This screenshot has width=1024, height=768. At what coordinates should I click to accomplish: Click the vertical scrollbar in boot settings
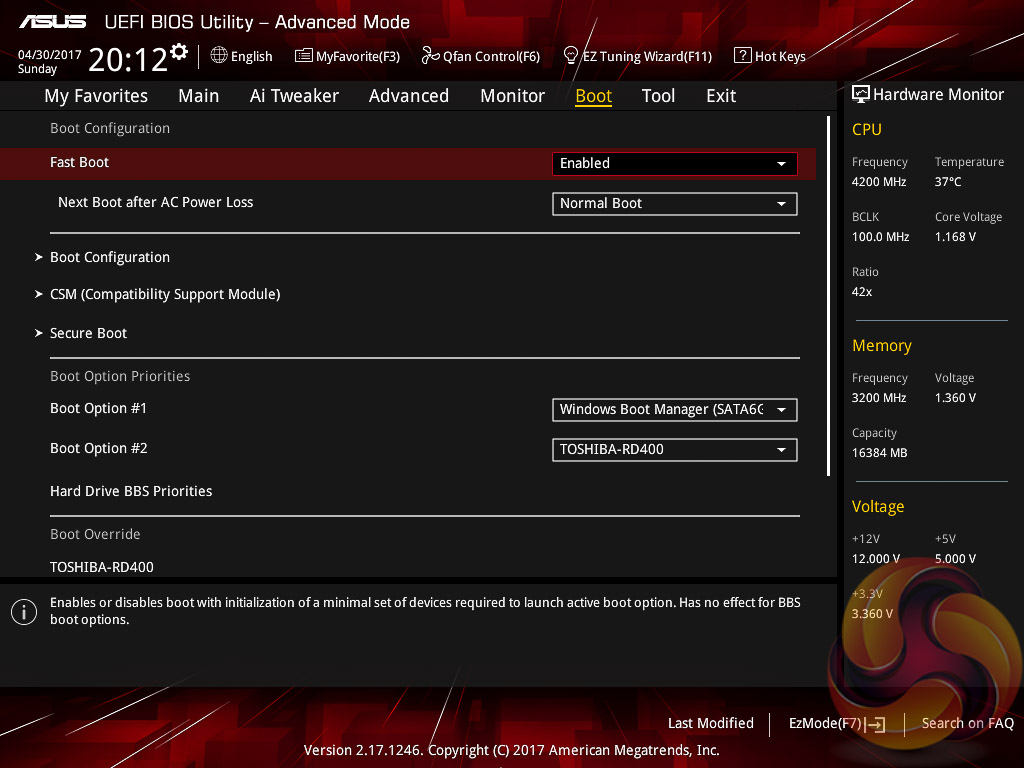[x=828, y=295]
